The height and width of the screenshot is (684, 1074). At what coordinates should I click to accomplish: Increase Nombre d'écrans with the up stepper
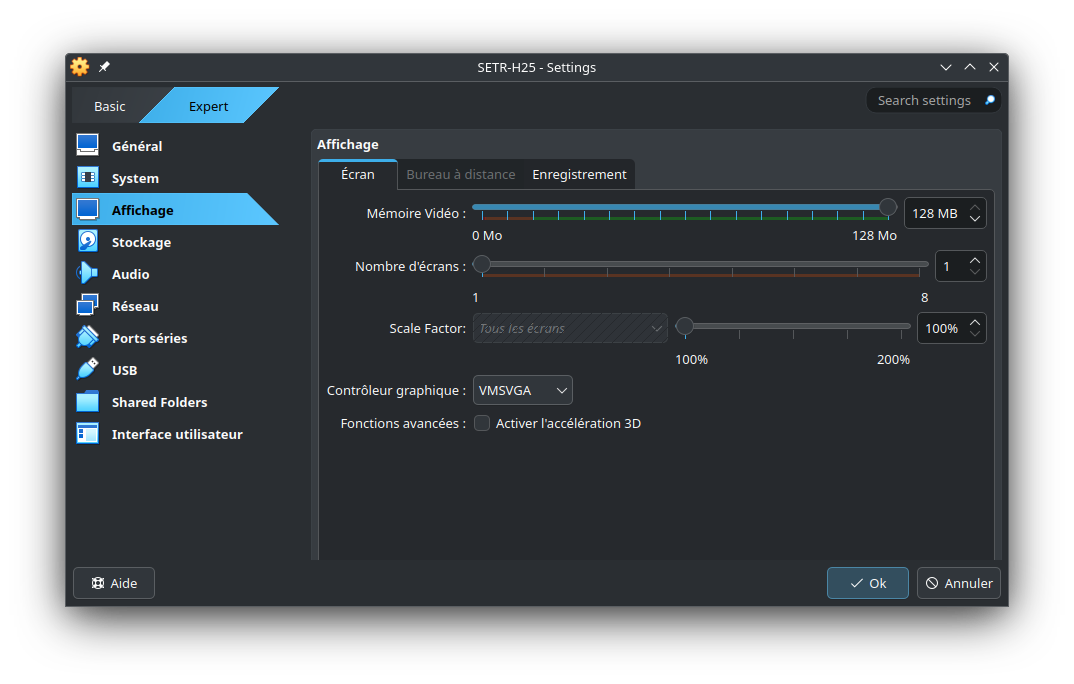(975, 260)
